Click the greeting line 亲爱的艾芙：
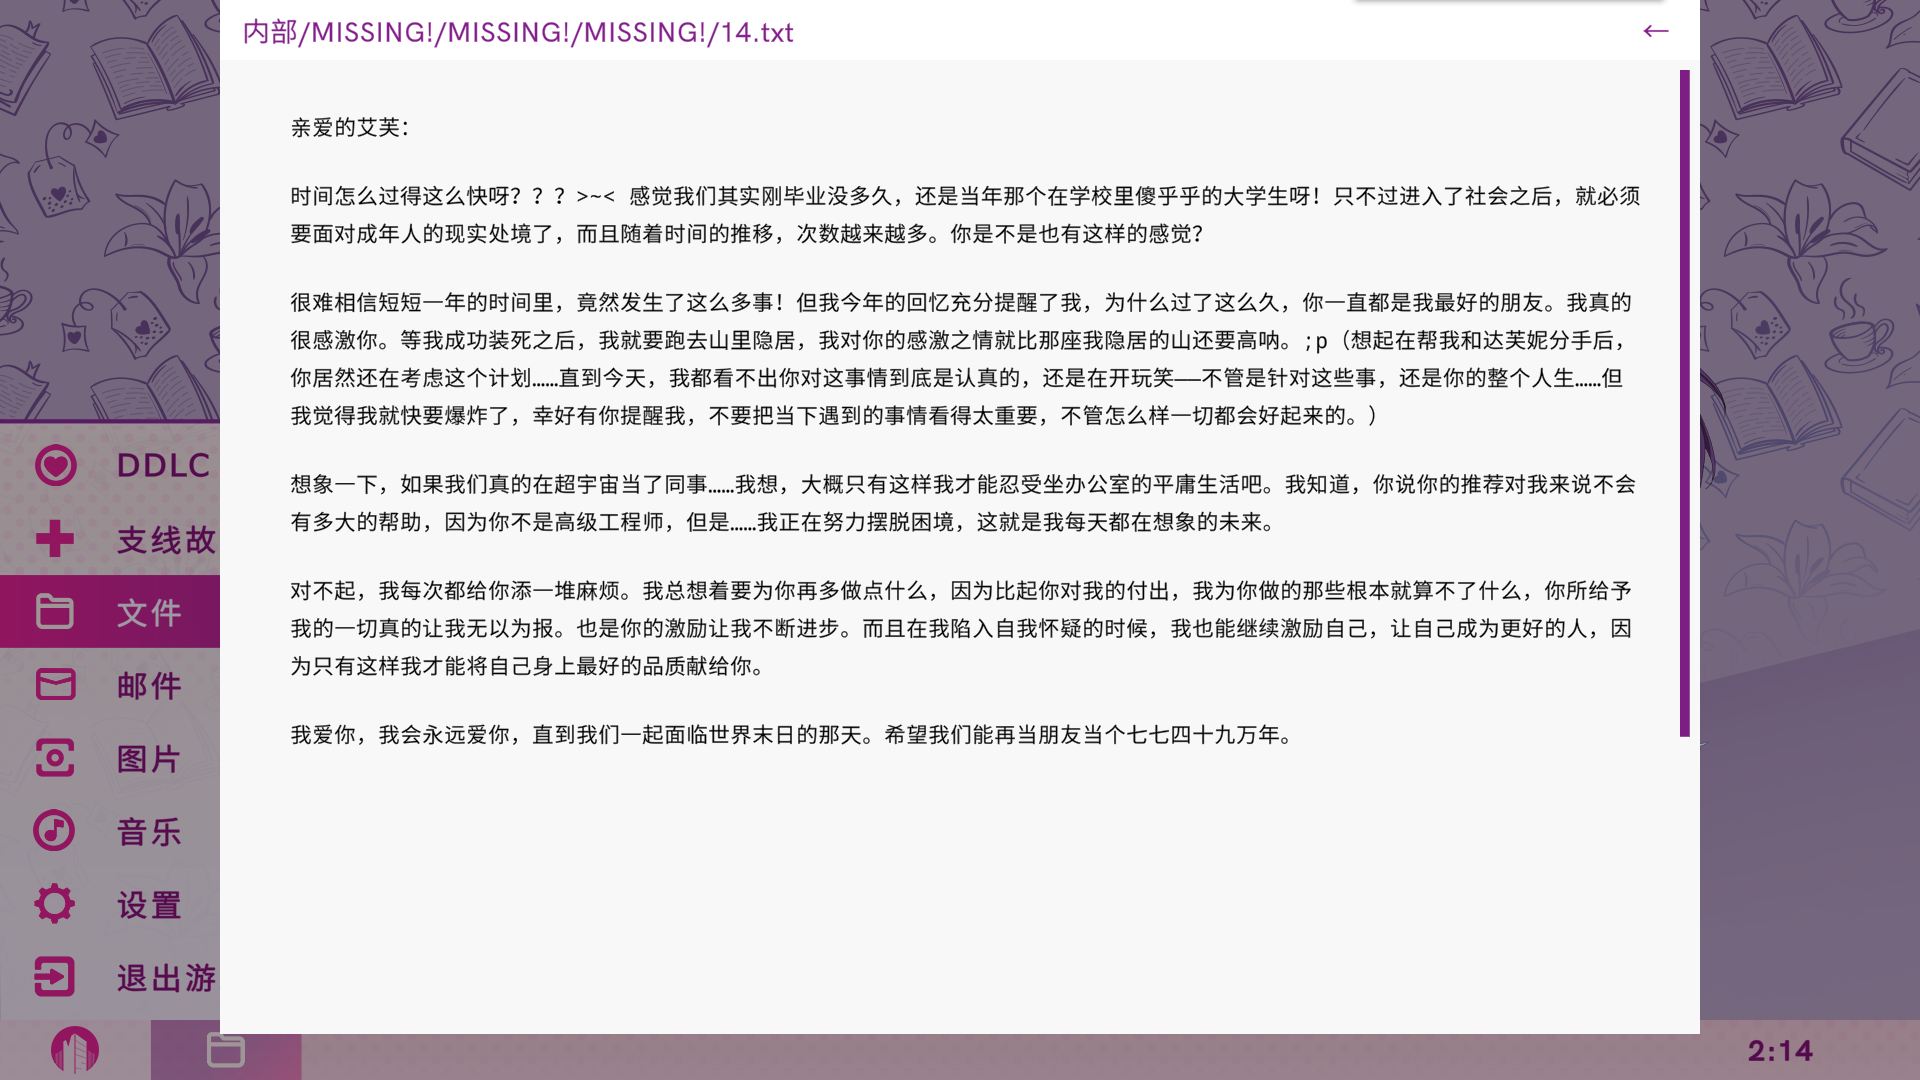1920x1080 pixels. [x=350, y=127]
